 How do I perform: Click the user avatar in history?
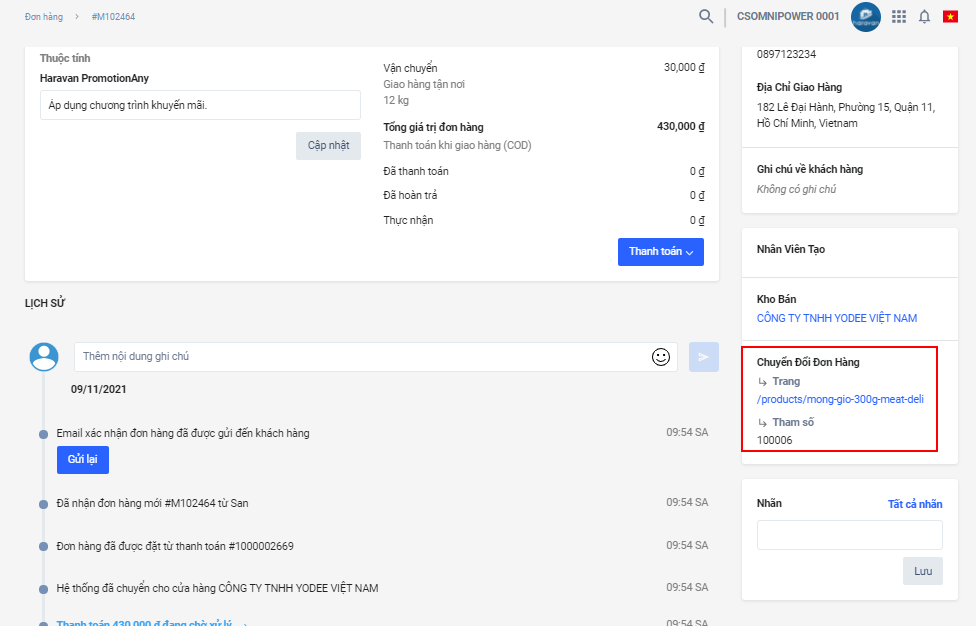(43, 357)
